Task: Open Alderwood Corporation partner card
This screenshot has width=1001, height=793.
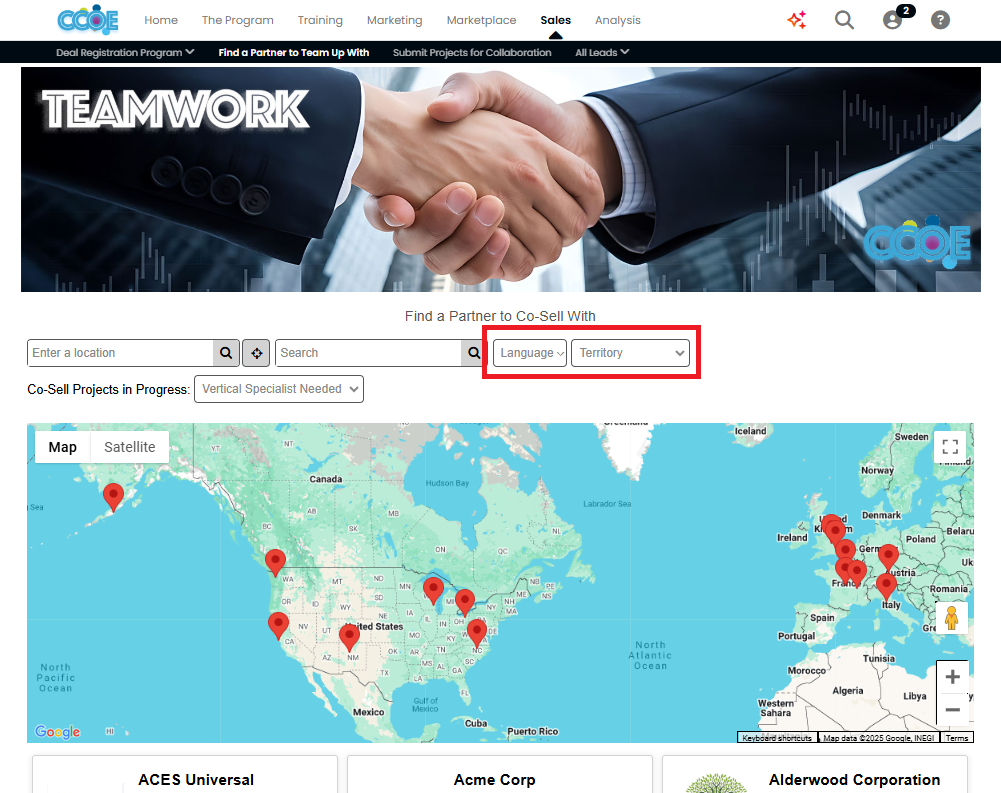Action: (x=815, y=774)
